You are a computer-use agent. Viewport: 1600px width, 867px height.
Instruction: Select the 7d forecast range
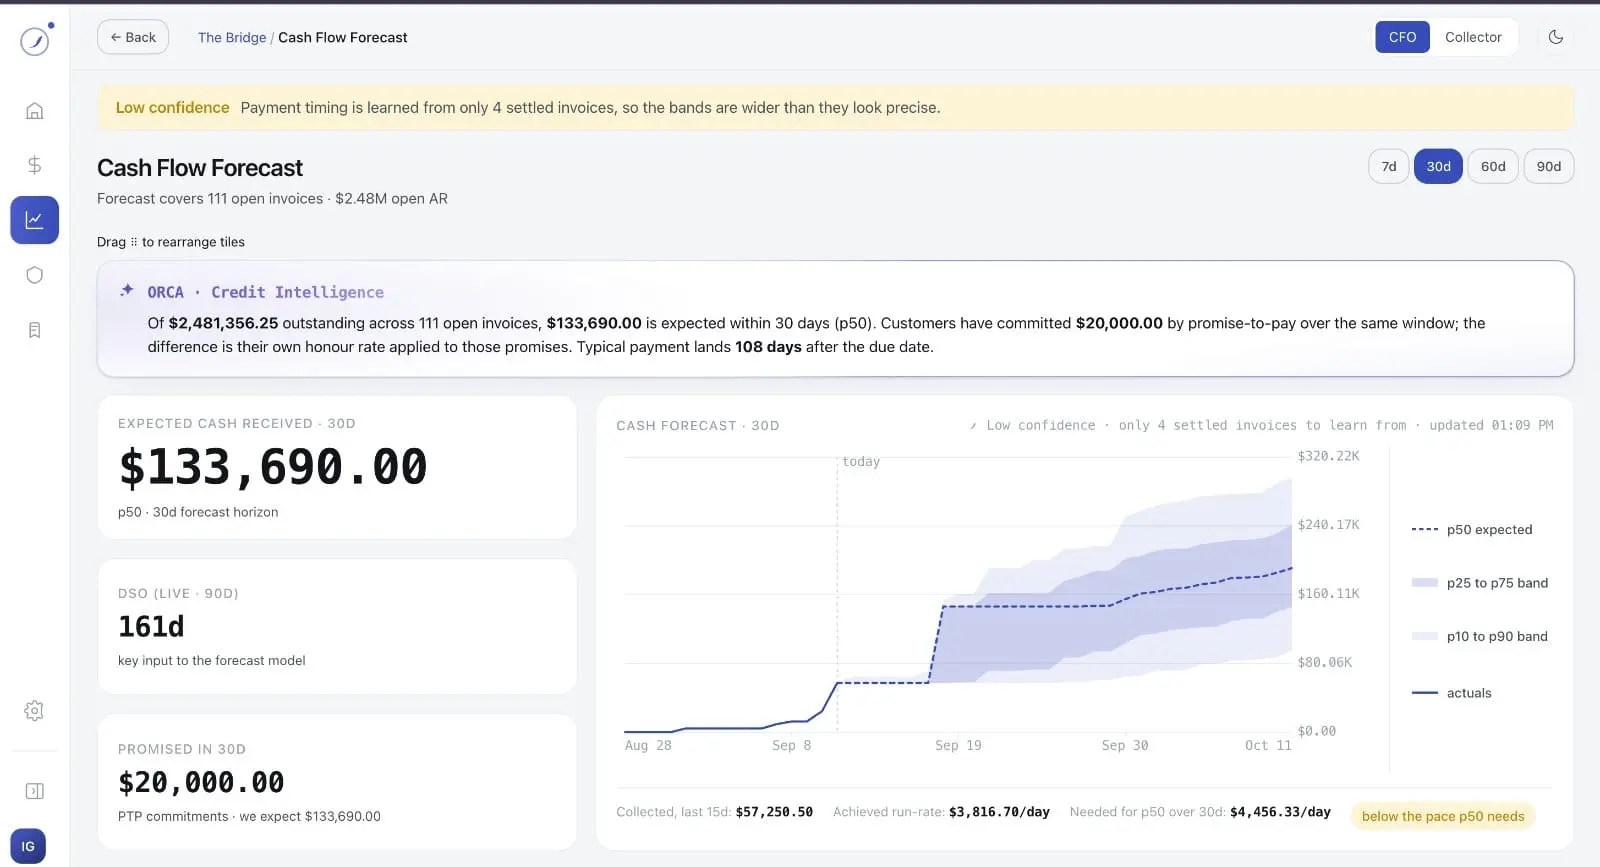point(1389,167)
